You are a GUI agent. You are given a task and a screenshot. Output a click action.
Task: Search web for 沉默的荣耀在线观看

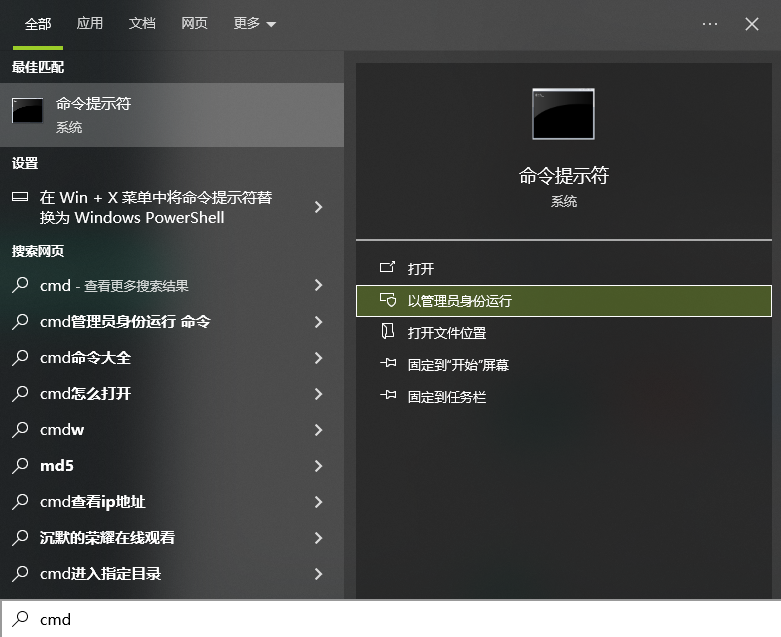point(172,538)
